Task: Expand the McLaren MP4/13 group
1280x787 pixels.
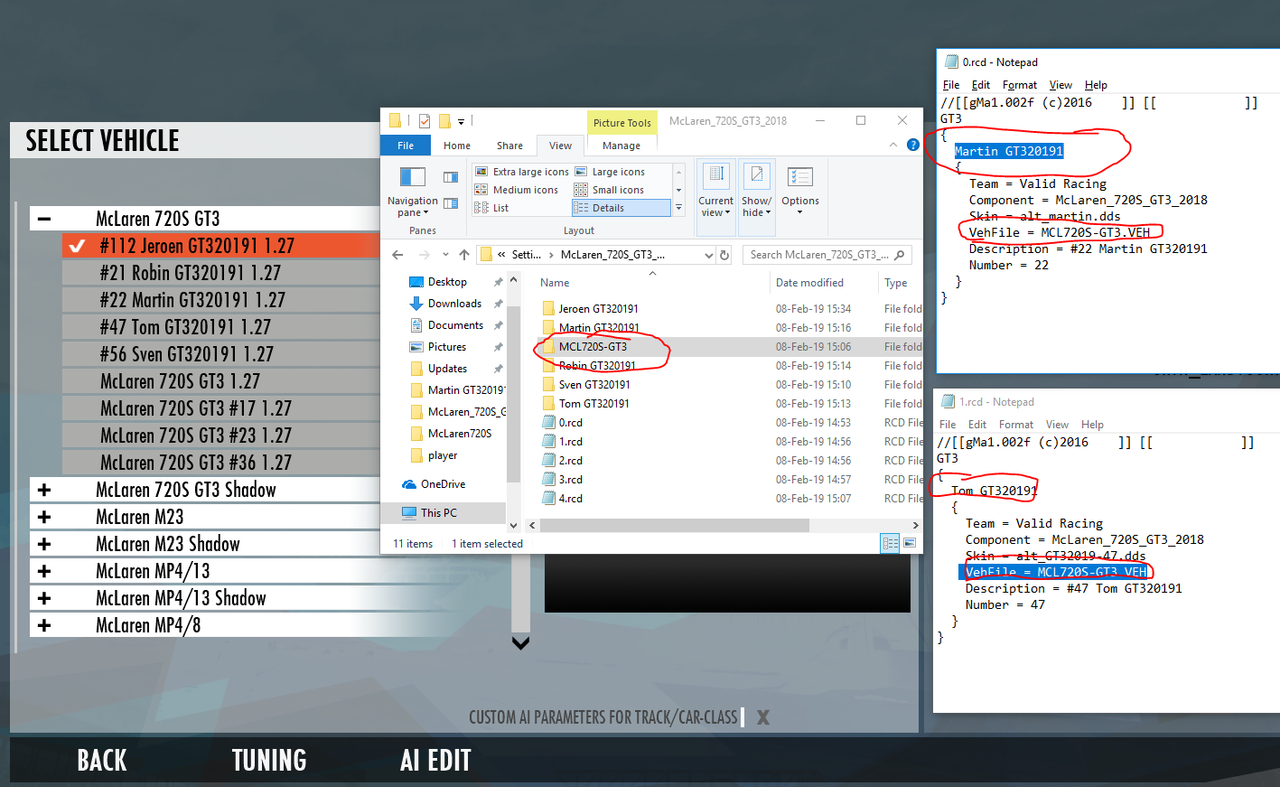Action: pos(44,571)
